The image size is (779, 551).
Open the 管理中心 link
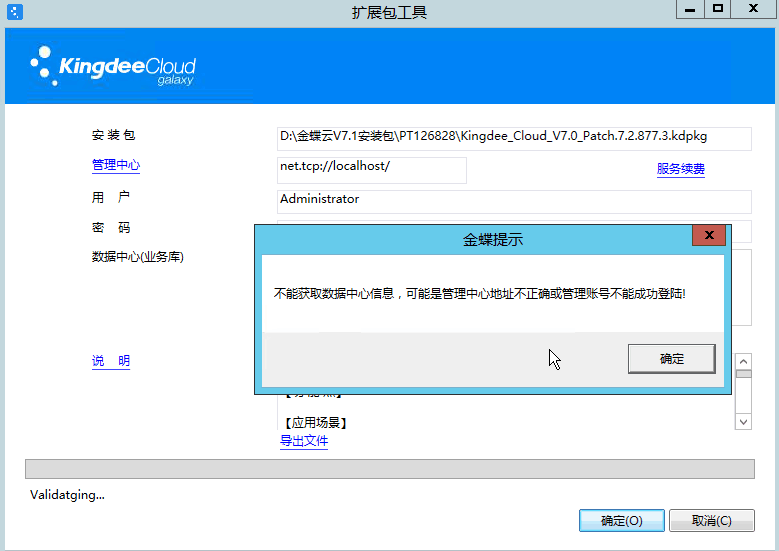tap(116, 165)
